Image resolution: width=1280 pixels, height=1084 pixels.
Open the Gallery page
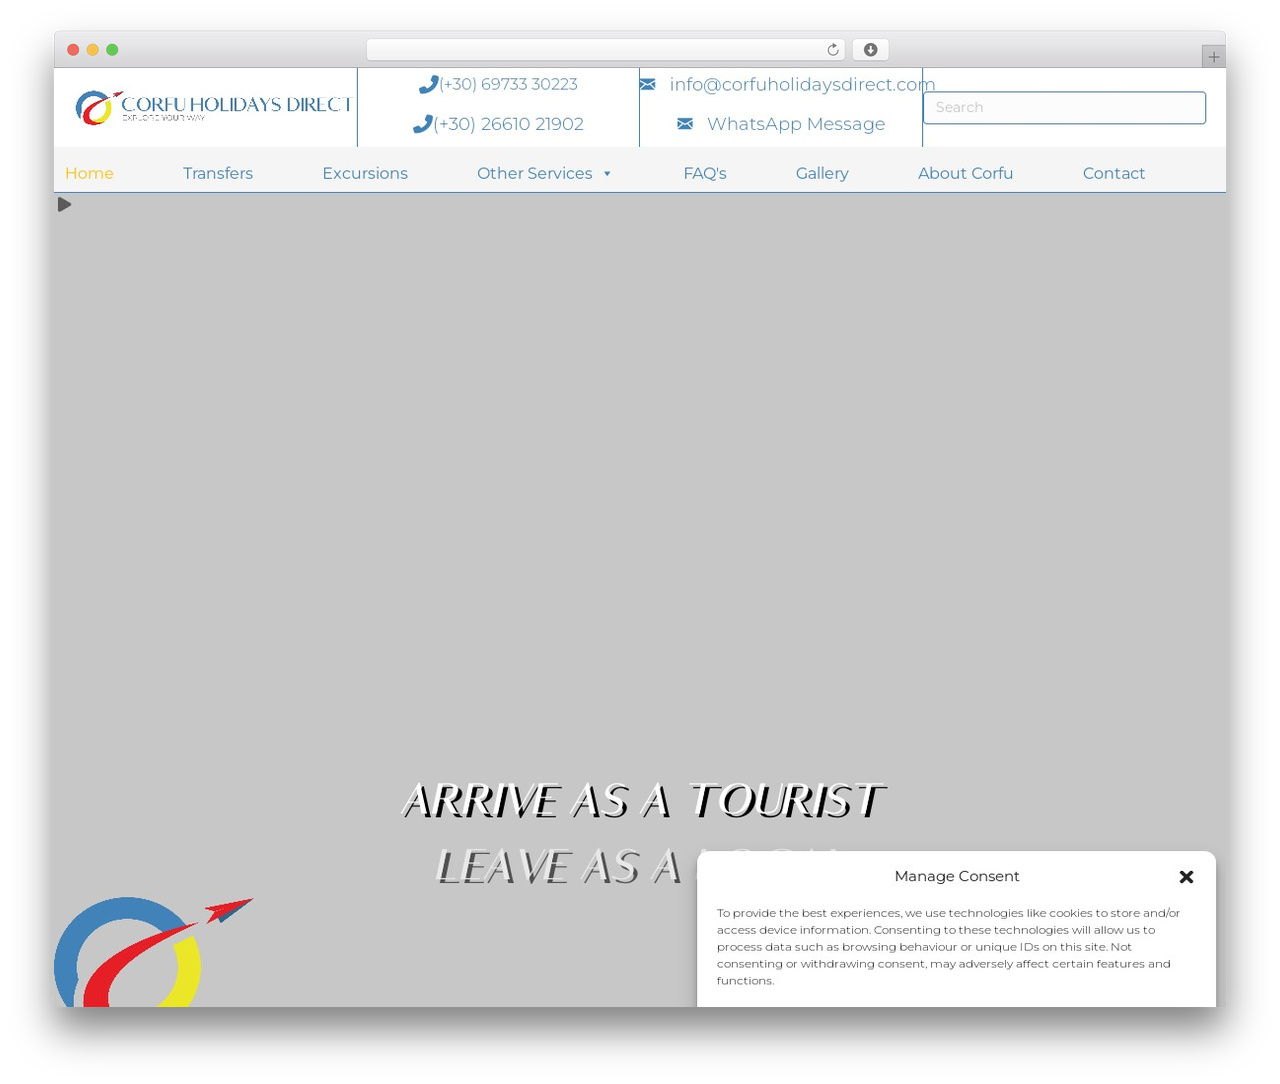click(822, 173)
